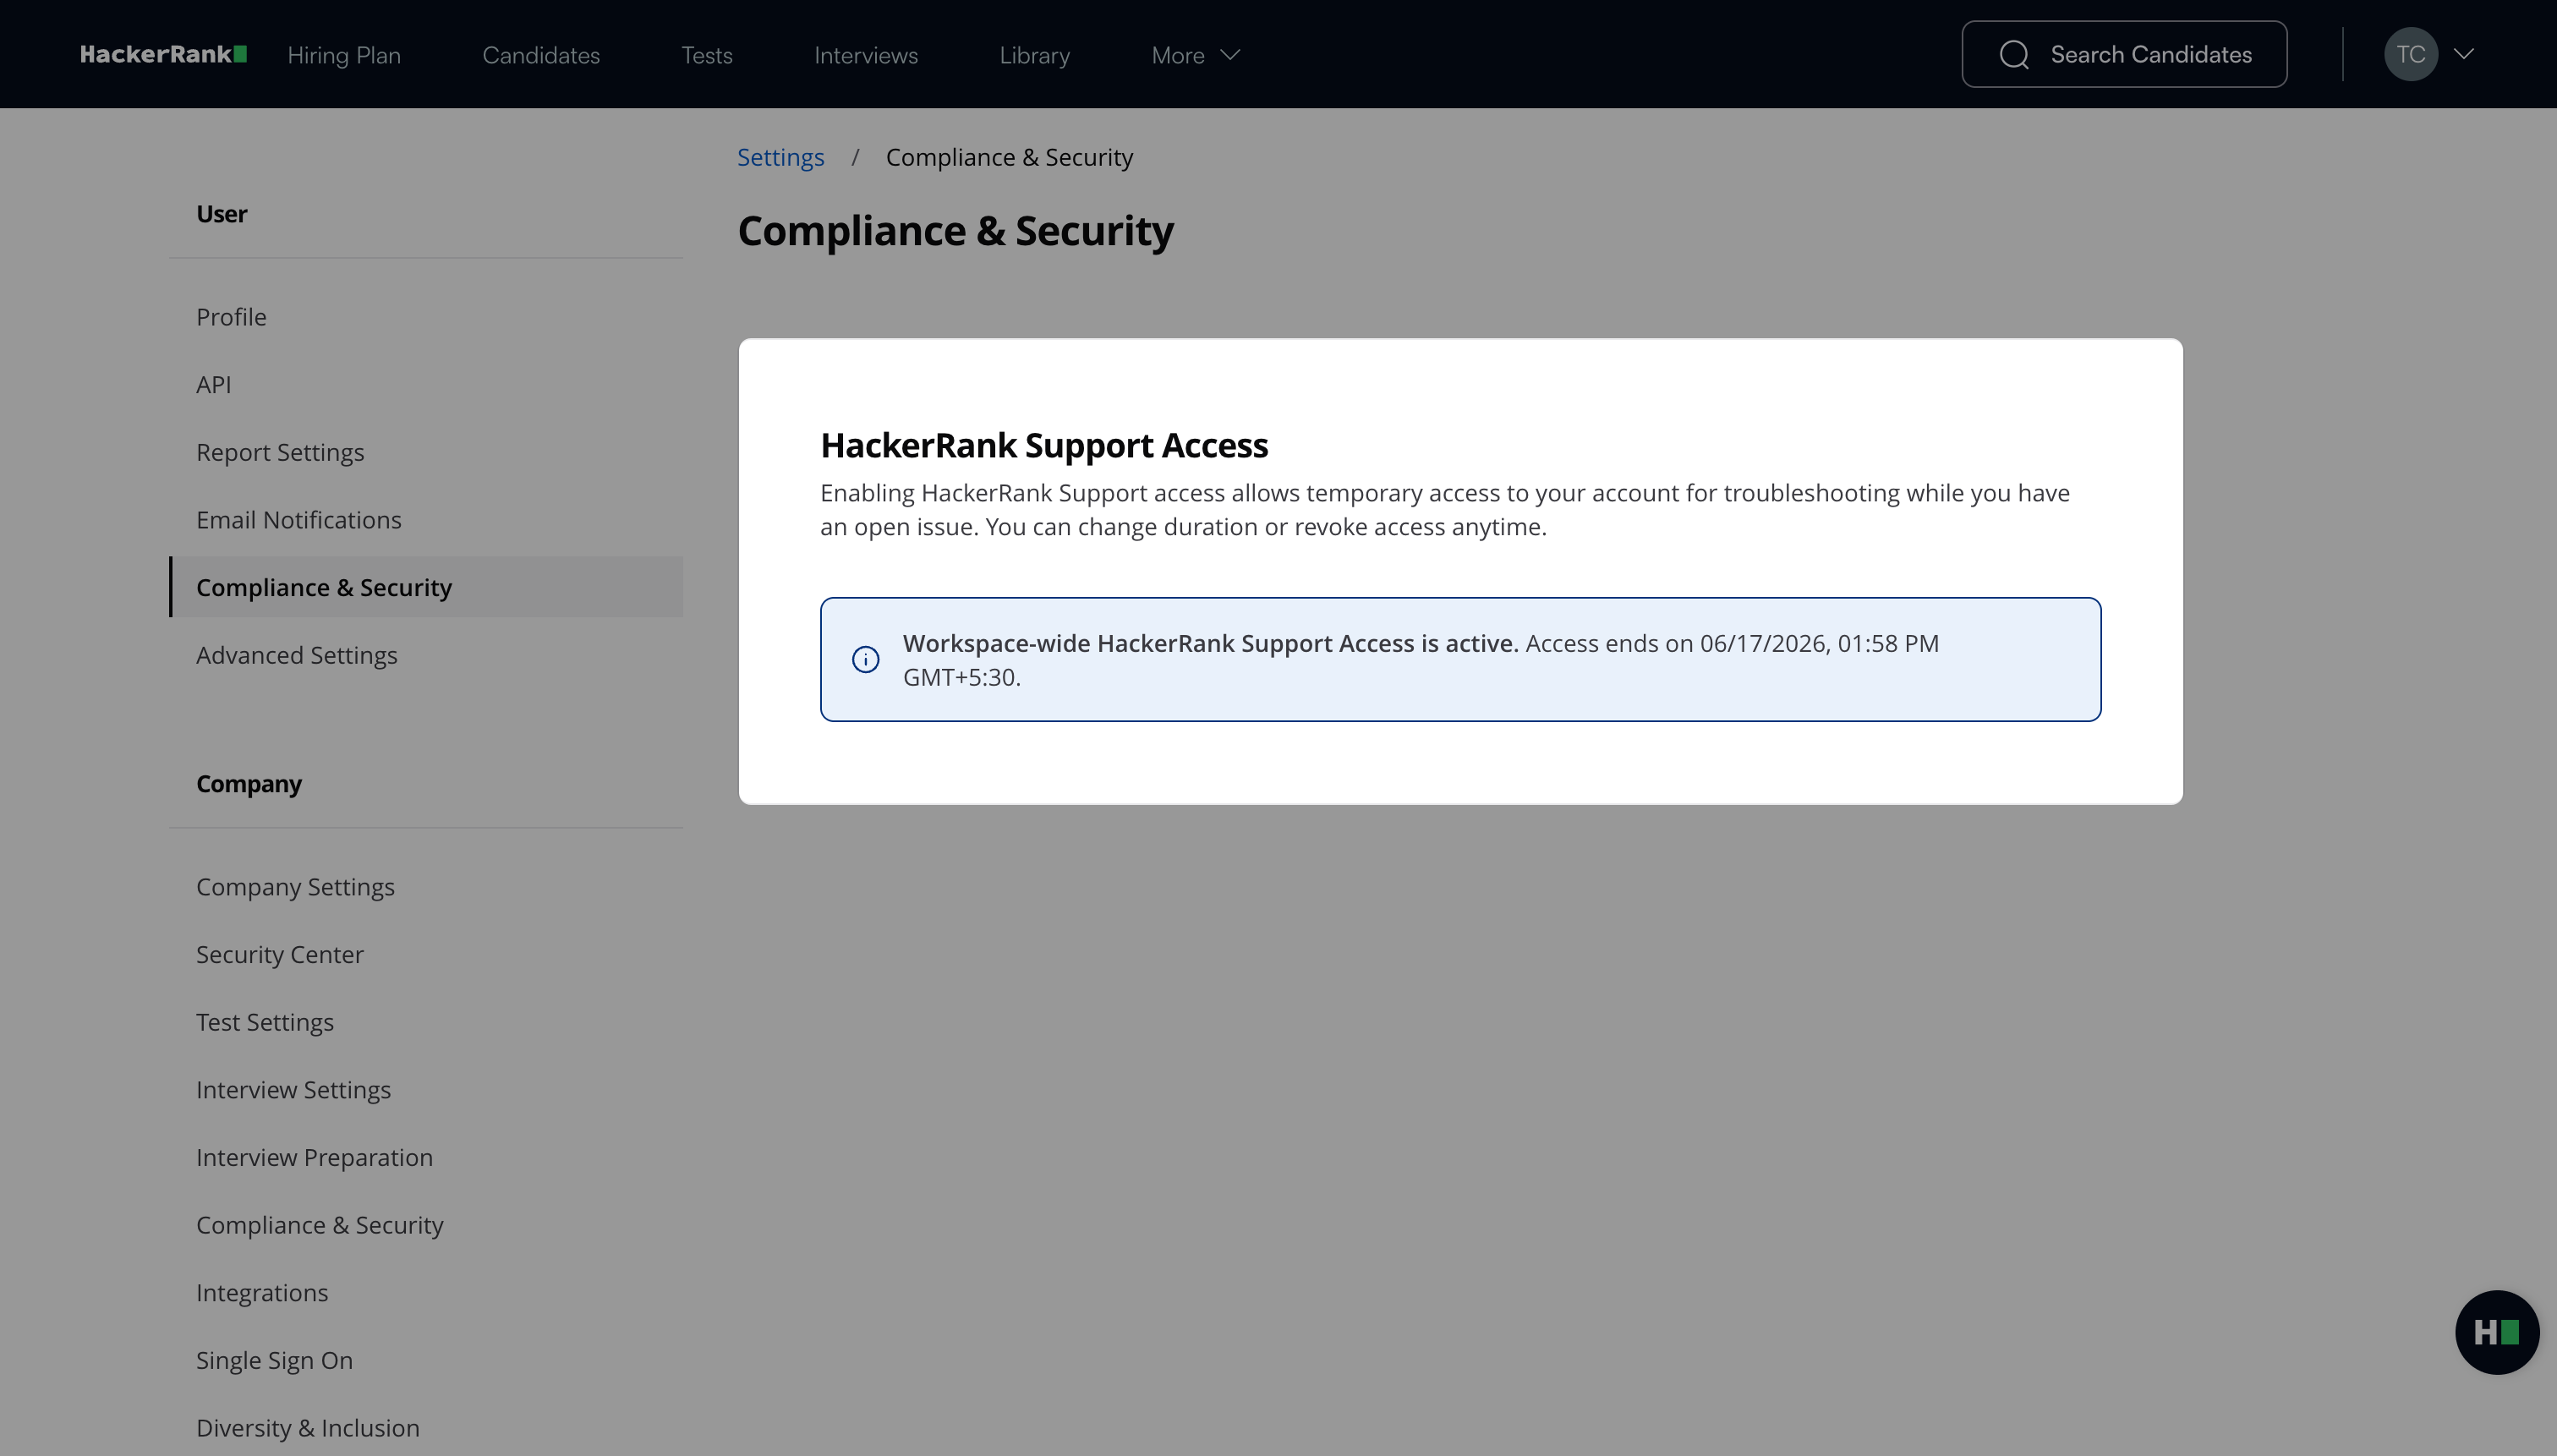Expand the More menu
This screenshot has width=2557, height=1456.
[1196, 55]
